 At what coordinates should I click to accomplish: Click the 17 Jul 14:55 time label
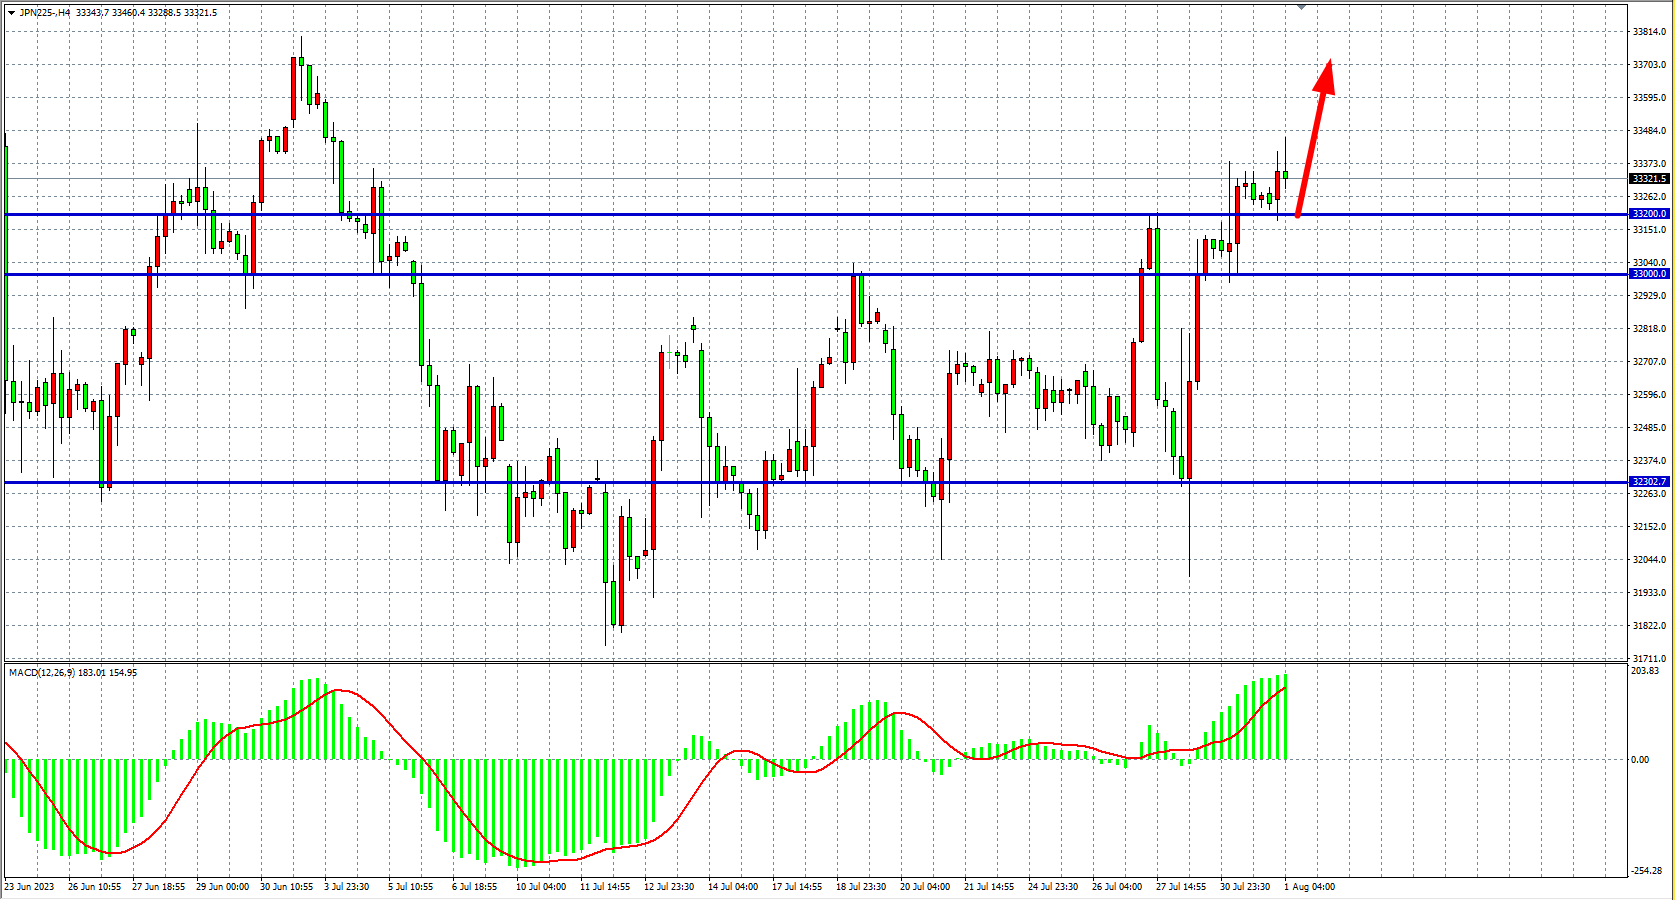coord(797,887)
